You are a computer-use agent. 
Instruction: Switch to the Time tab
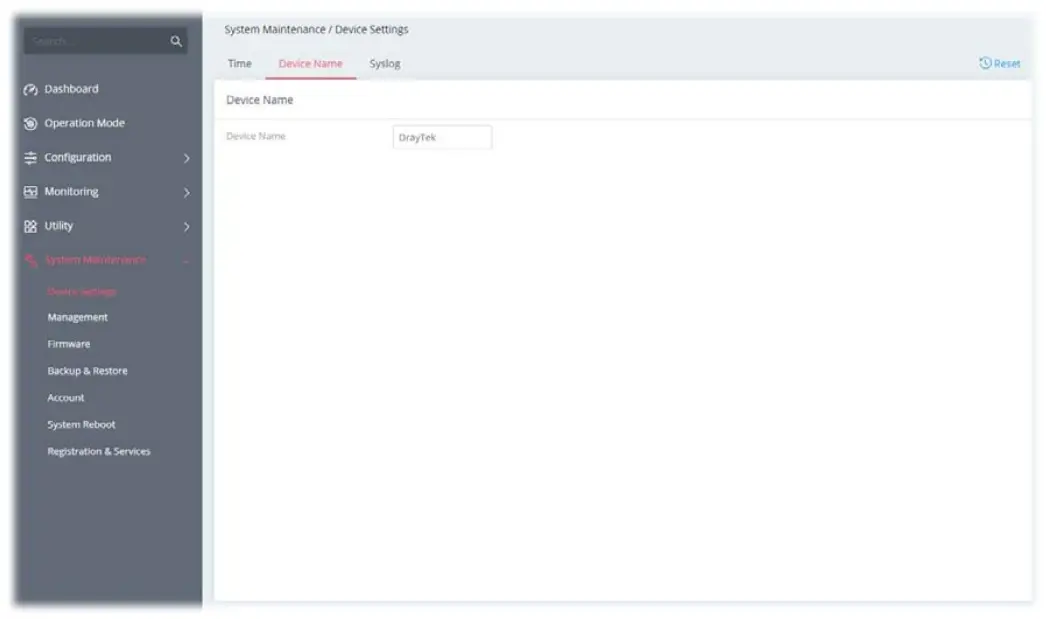(239, 63)
